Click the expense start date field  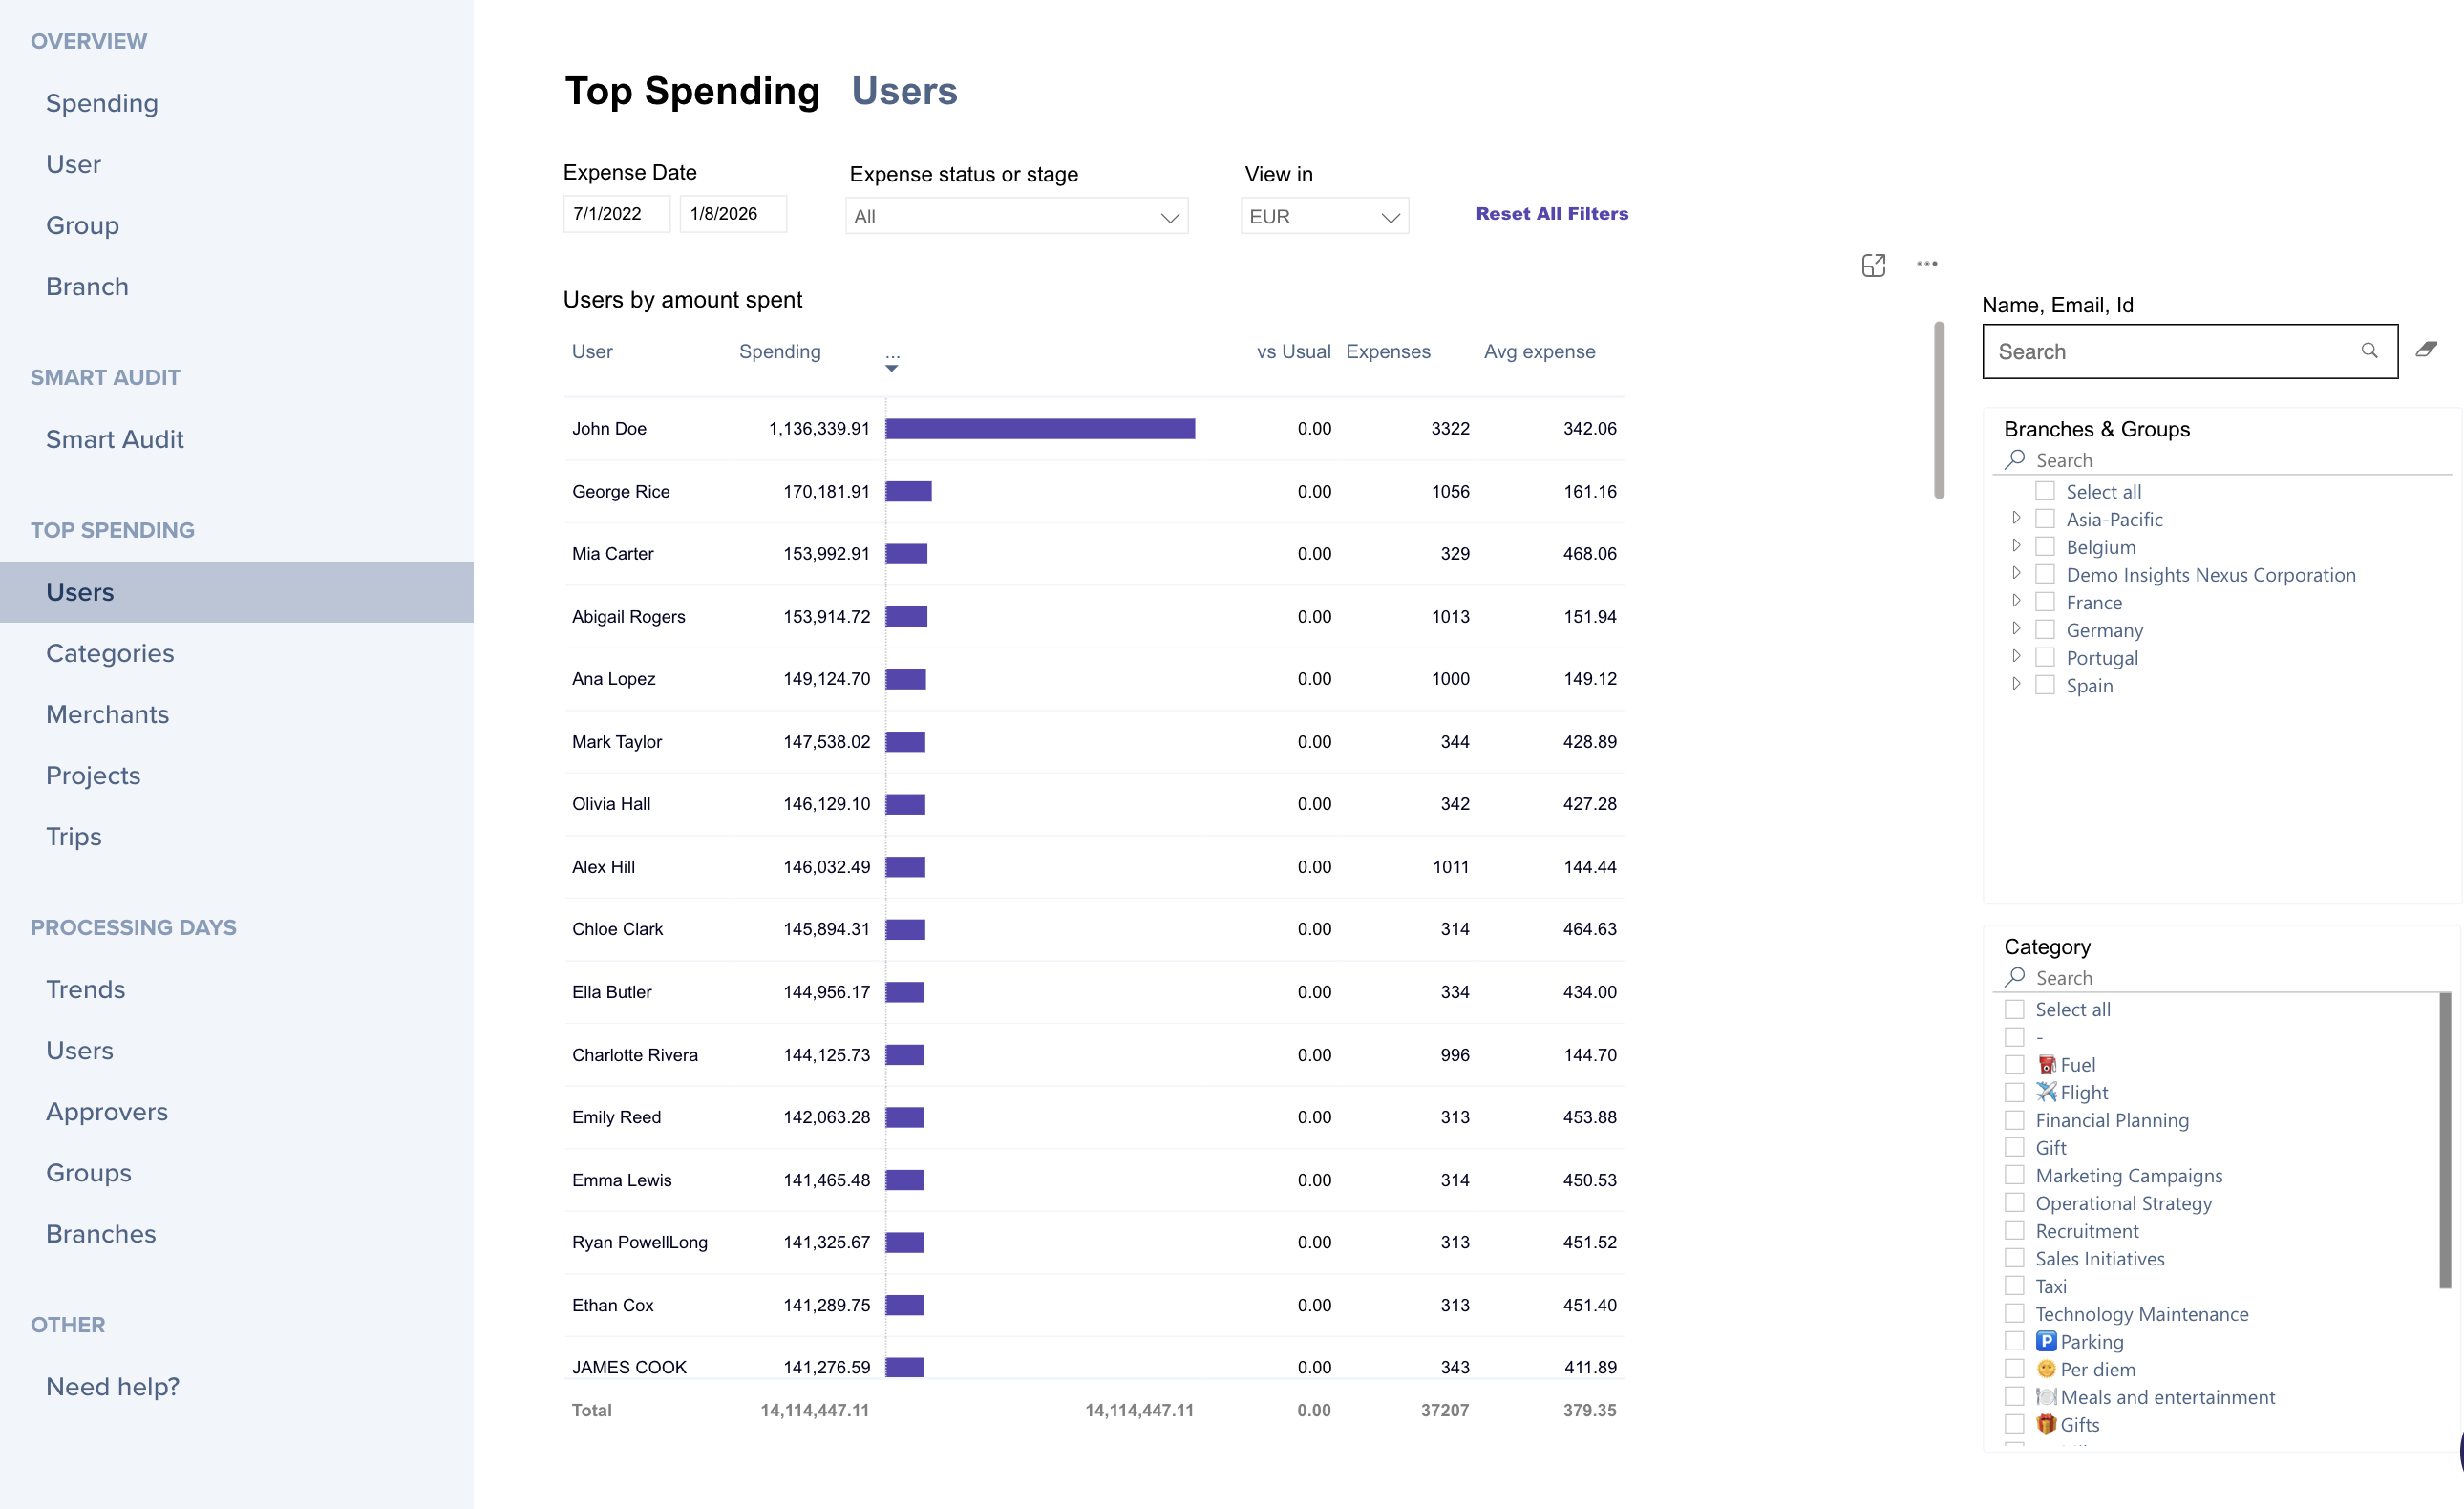(x=615, y=214)
